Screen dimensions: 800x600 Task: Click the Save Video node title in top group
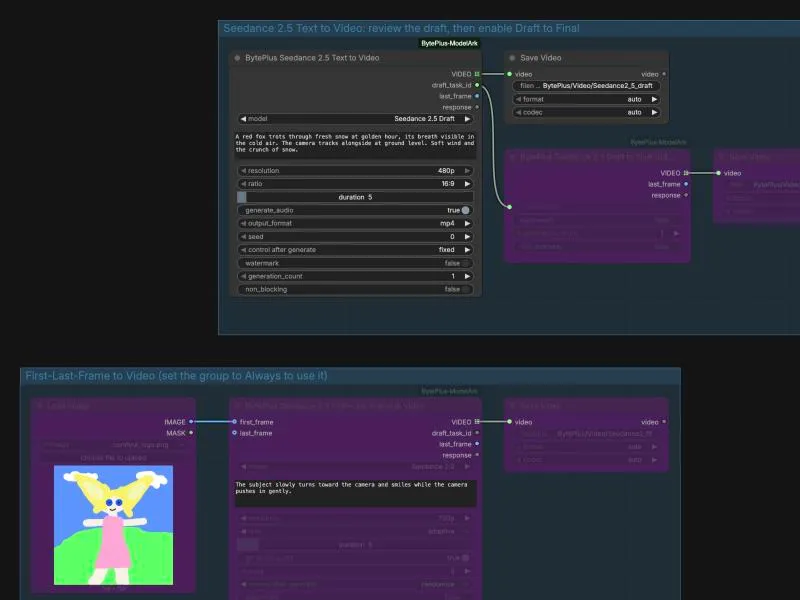[541, 58]
